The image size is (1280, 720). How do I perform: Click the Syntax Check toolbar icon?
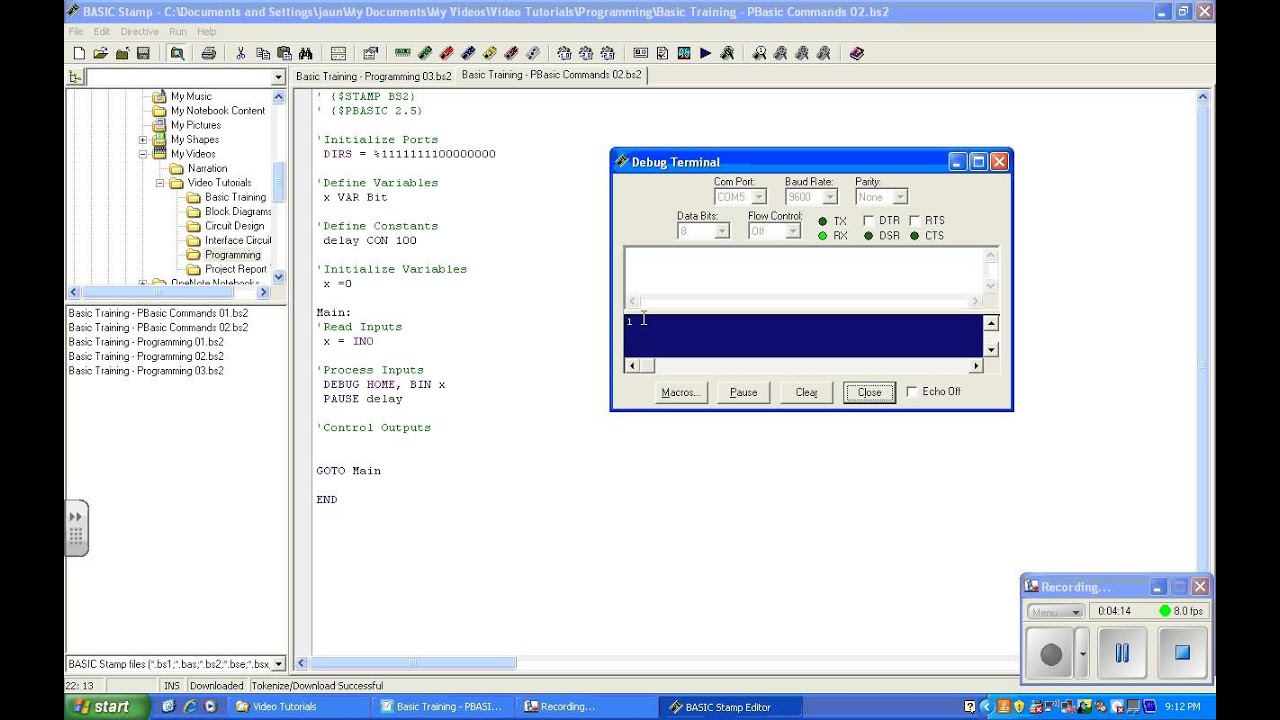click(x=662, y=54)
